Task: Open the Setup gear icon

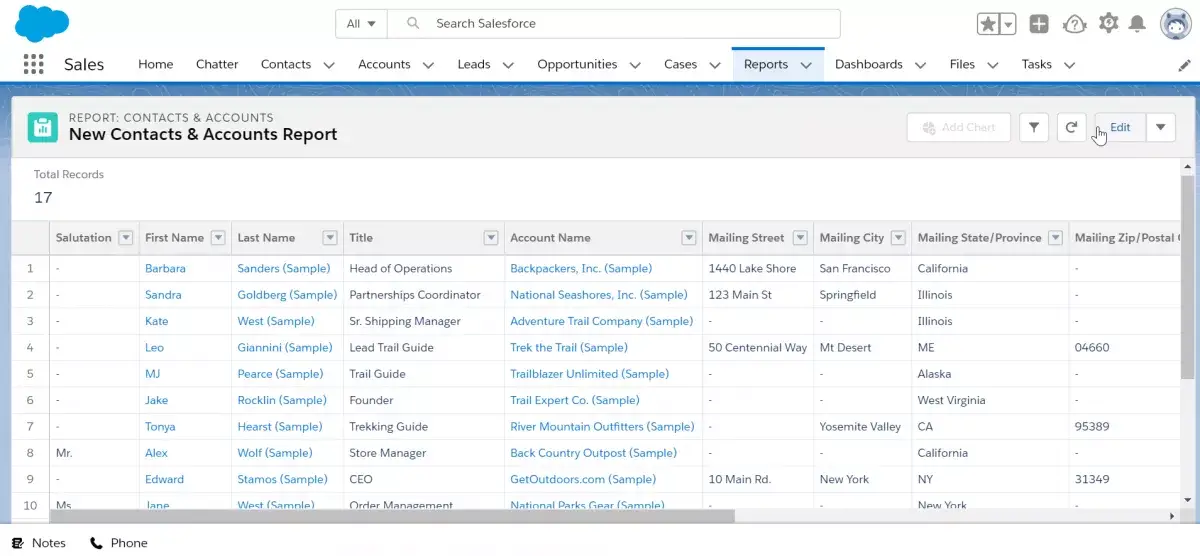Action: pyautogui.click(x=1108, y=23)
